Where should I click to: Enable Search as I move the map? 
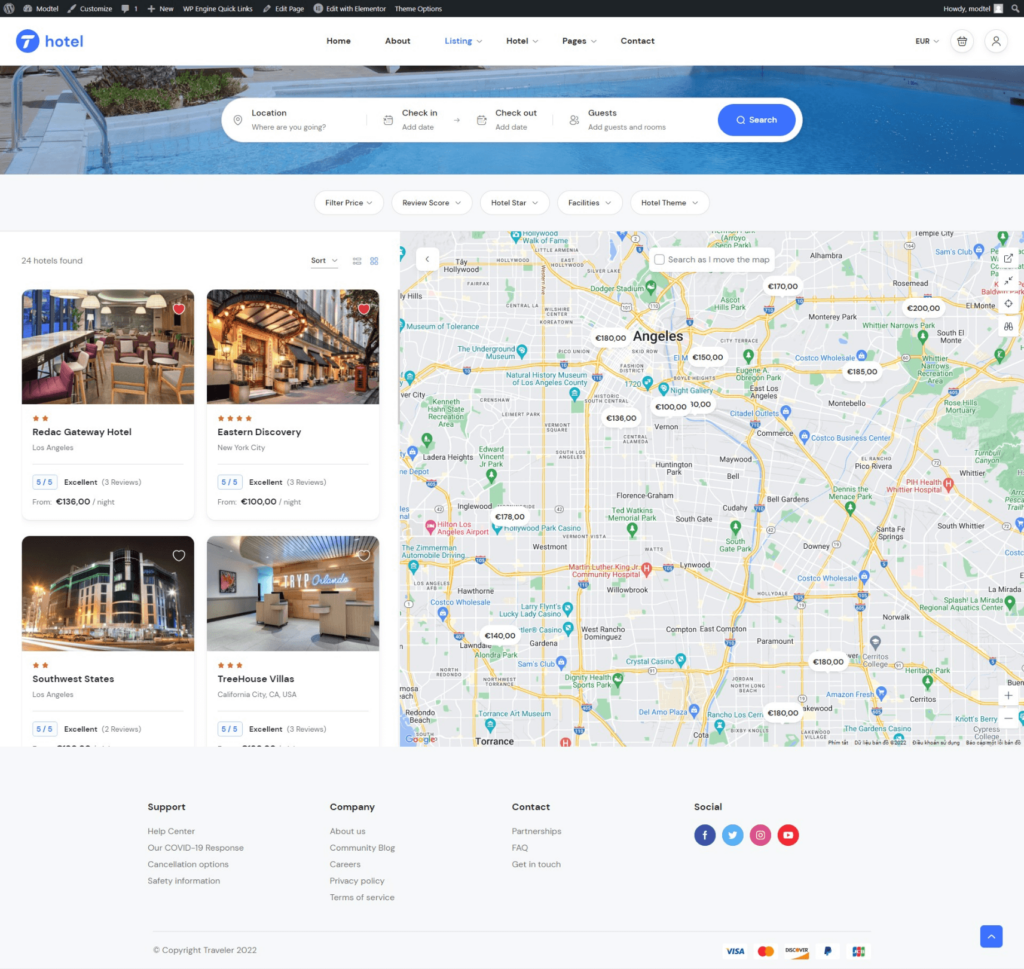(x=659, y=258)
